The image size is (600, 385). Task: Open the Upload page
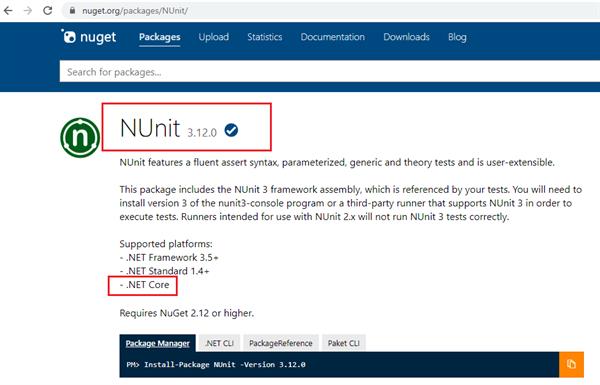click(214, 37)
